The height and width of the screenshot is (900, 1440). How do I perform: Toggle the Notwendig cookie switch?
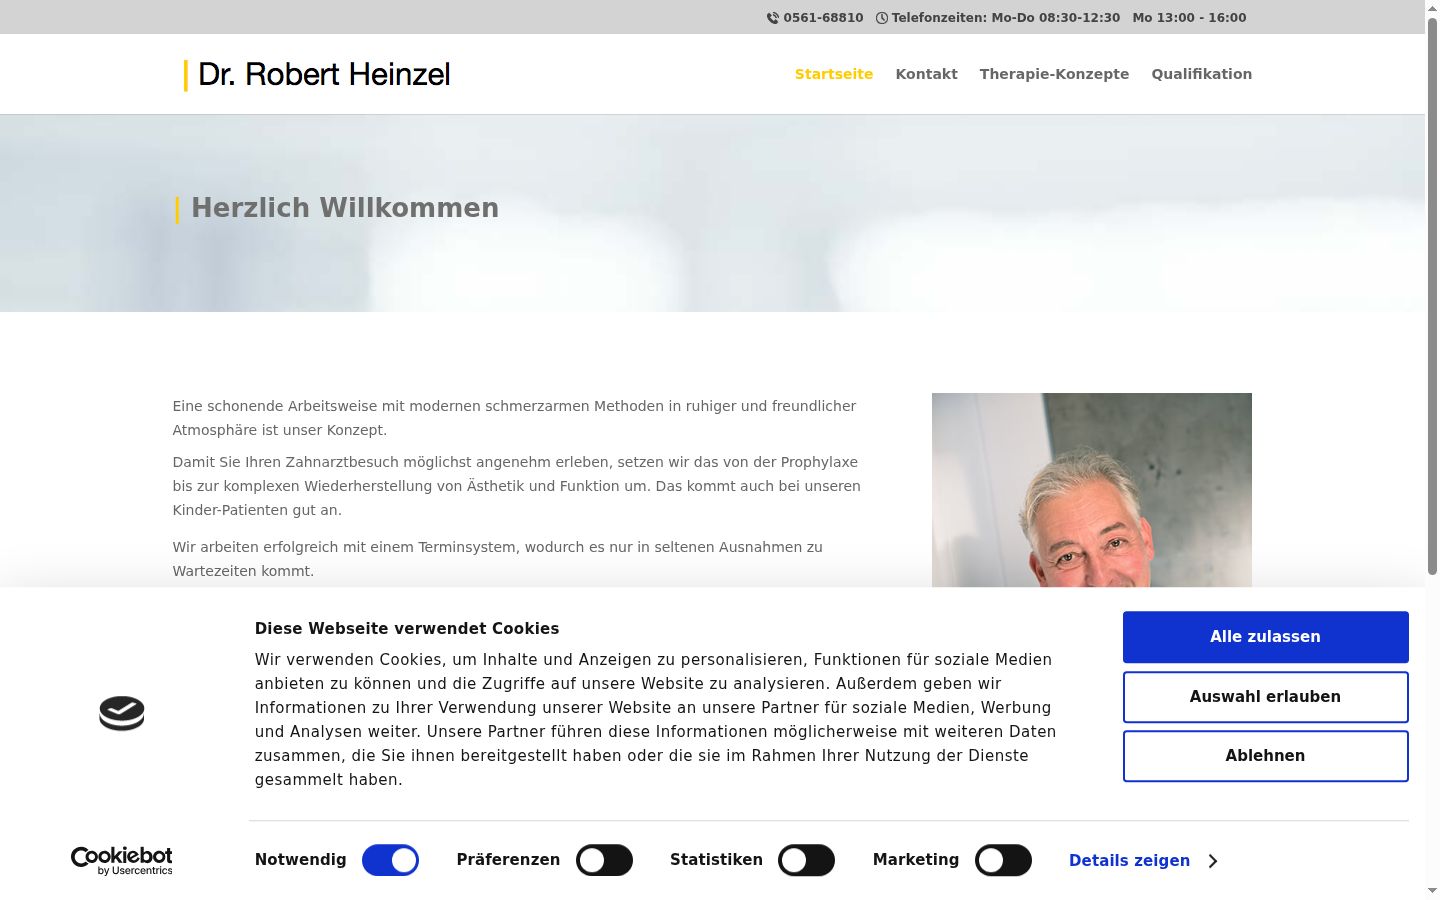[x=390, y=860]
